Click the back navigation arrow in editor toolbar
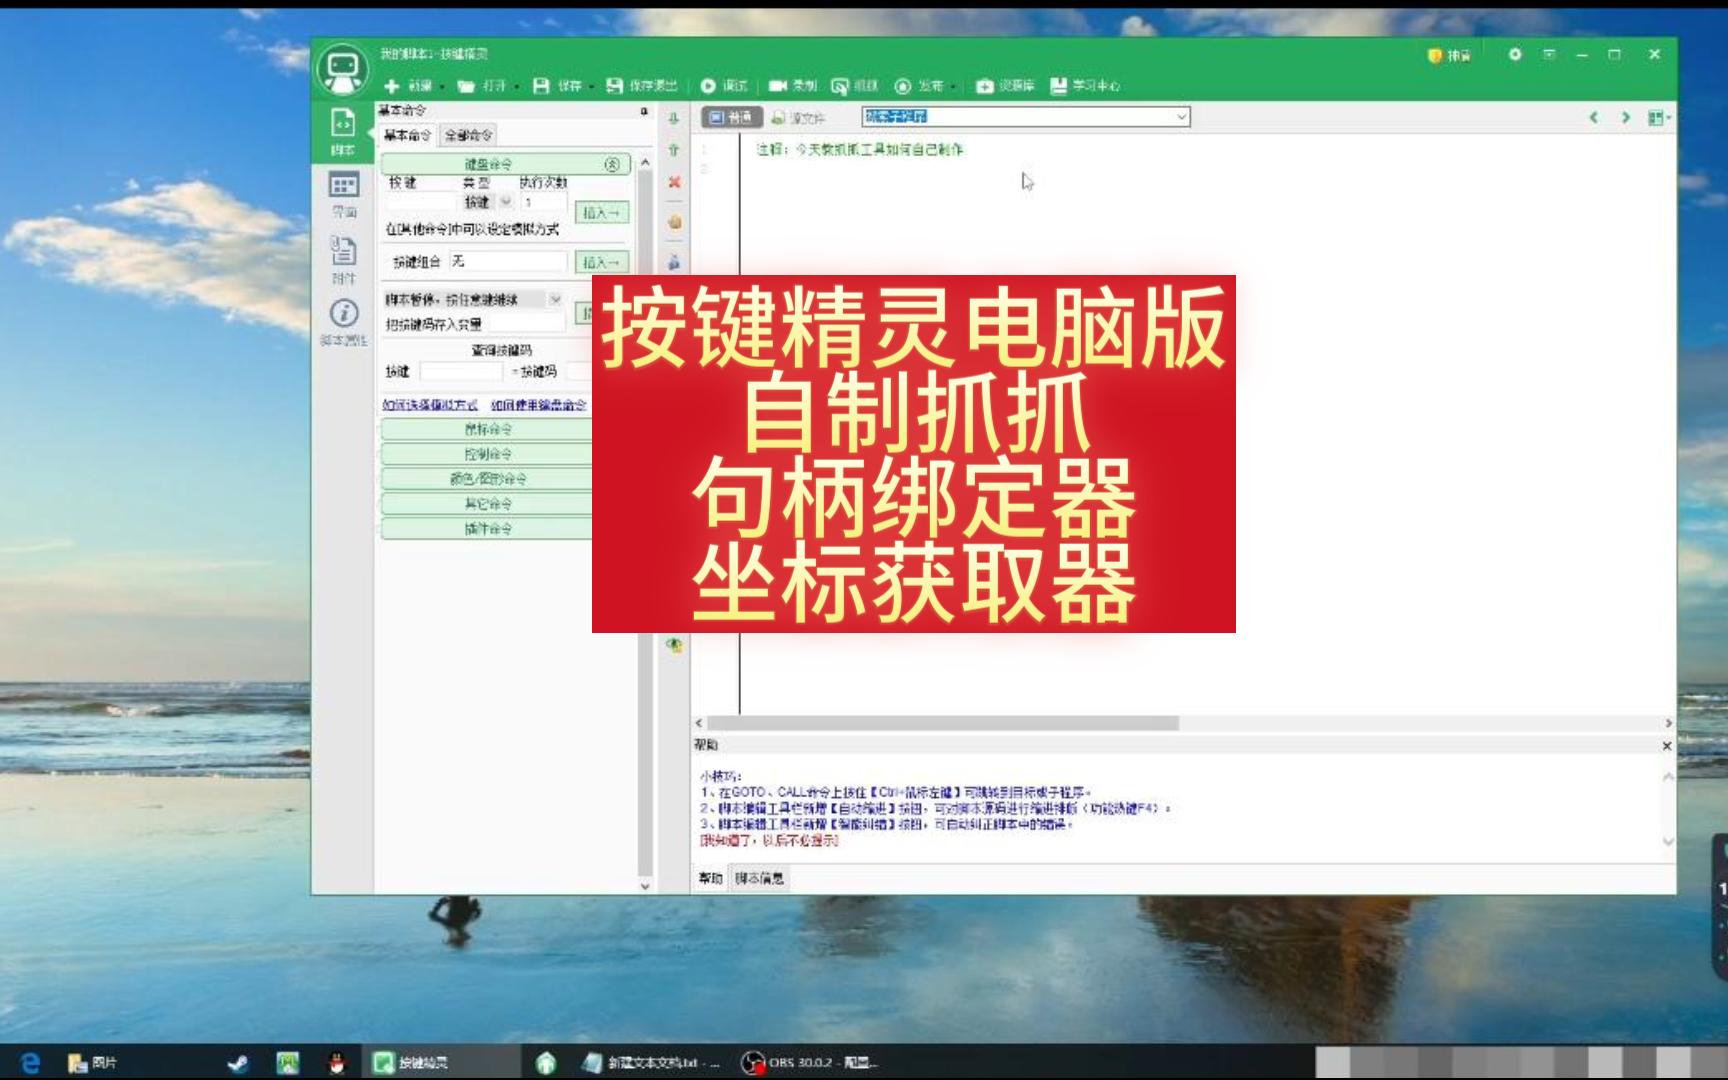The image size is (1728, 1080). (x=1594, y=118)
